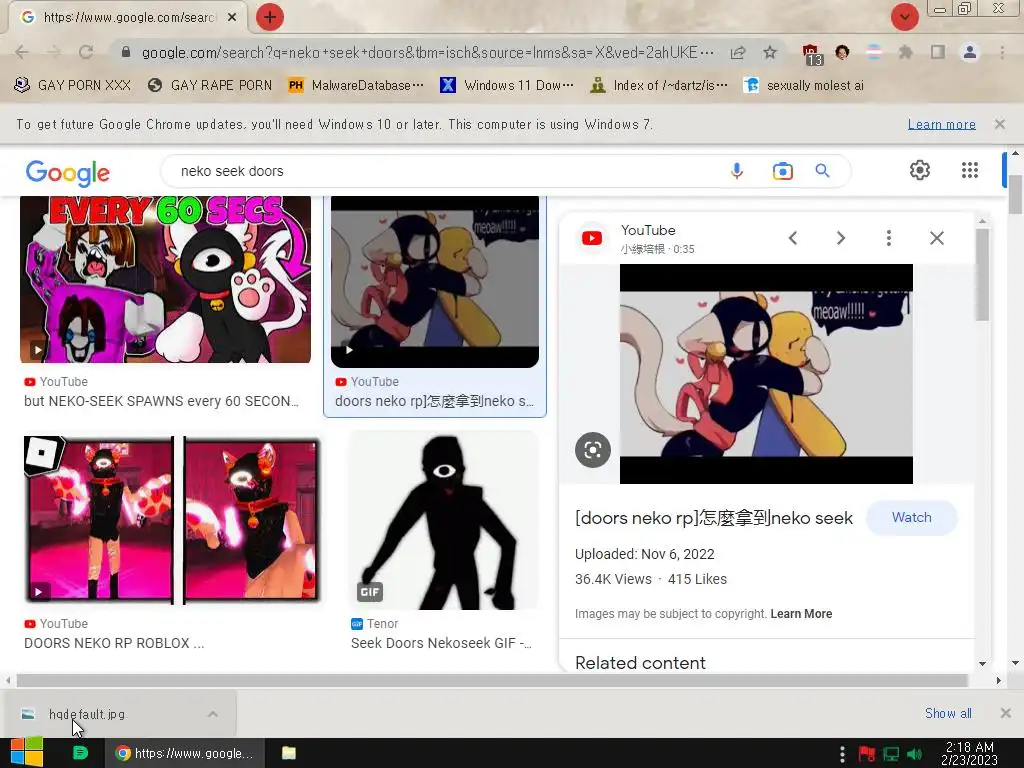1024x768 pixels.
Task: Click the Chrome update red dropdown button
Action: point(904,17)
